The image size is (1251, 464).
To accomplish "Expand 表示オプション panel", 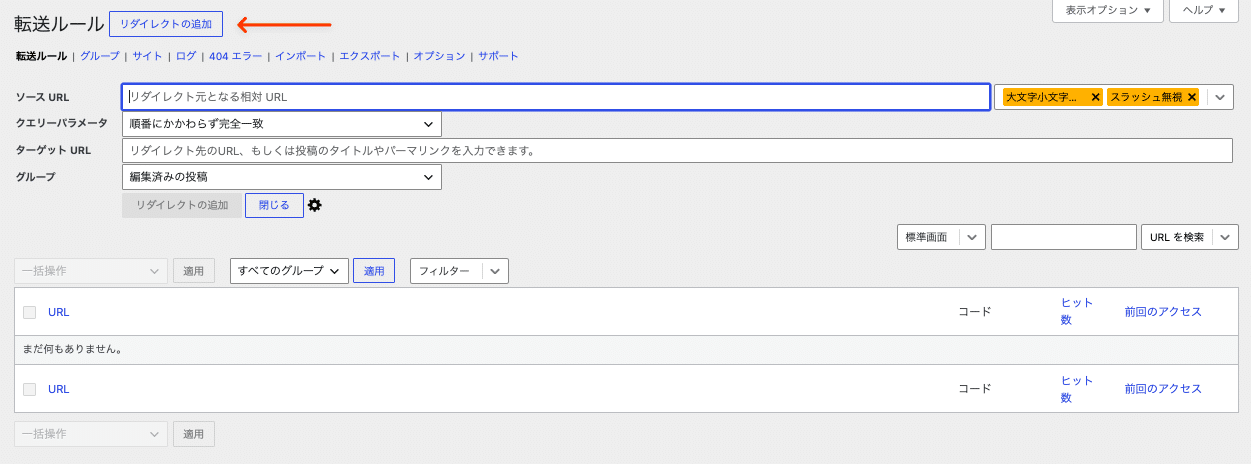I will click(1107, 10).
